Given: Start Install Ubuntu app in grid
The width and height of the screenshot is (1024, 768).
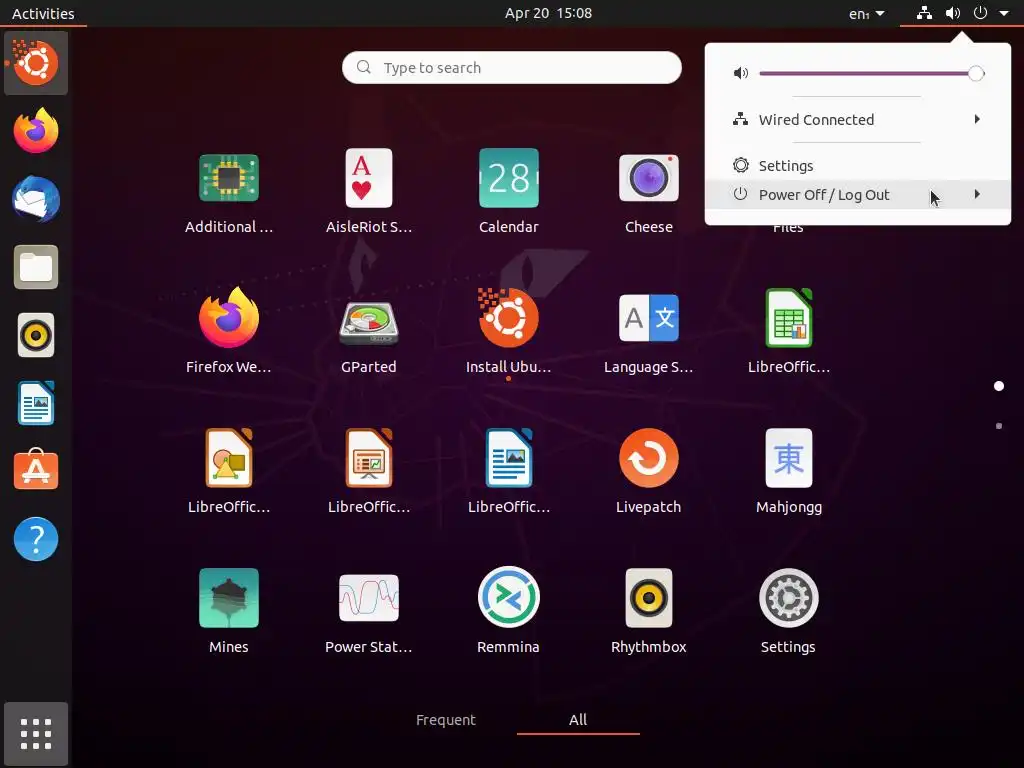Looking at the screenshot, I should [509, 318].
